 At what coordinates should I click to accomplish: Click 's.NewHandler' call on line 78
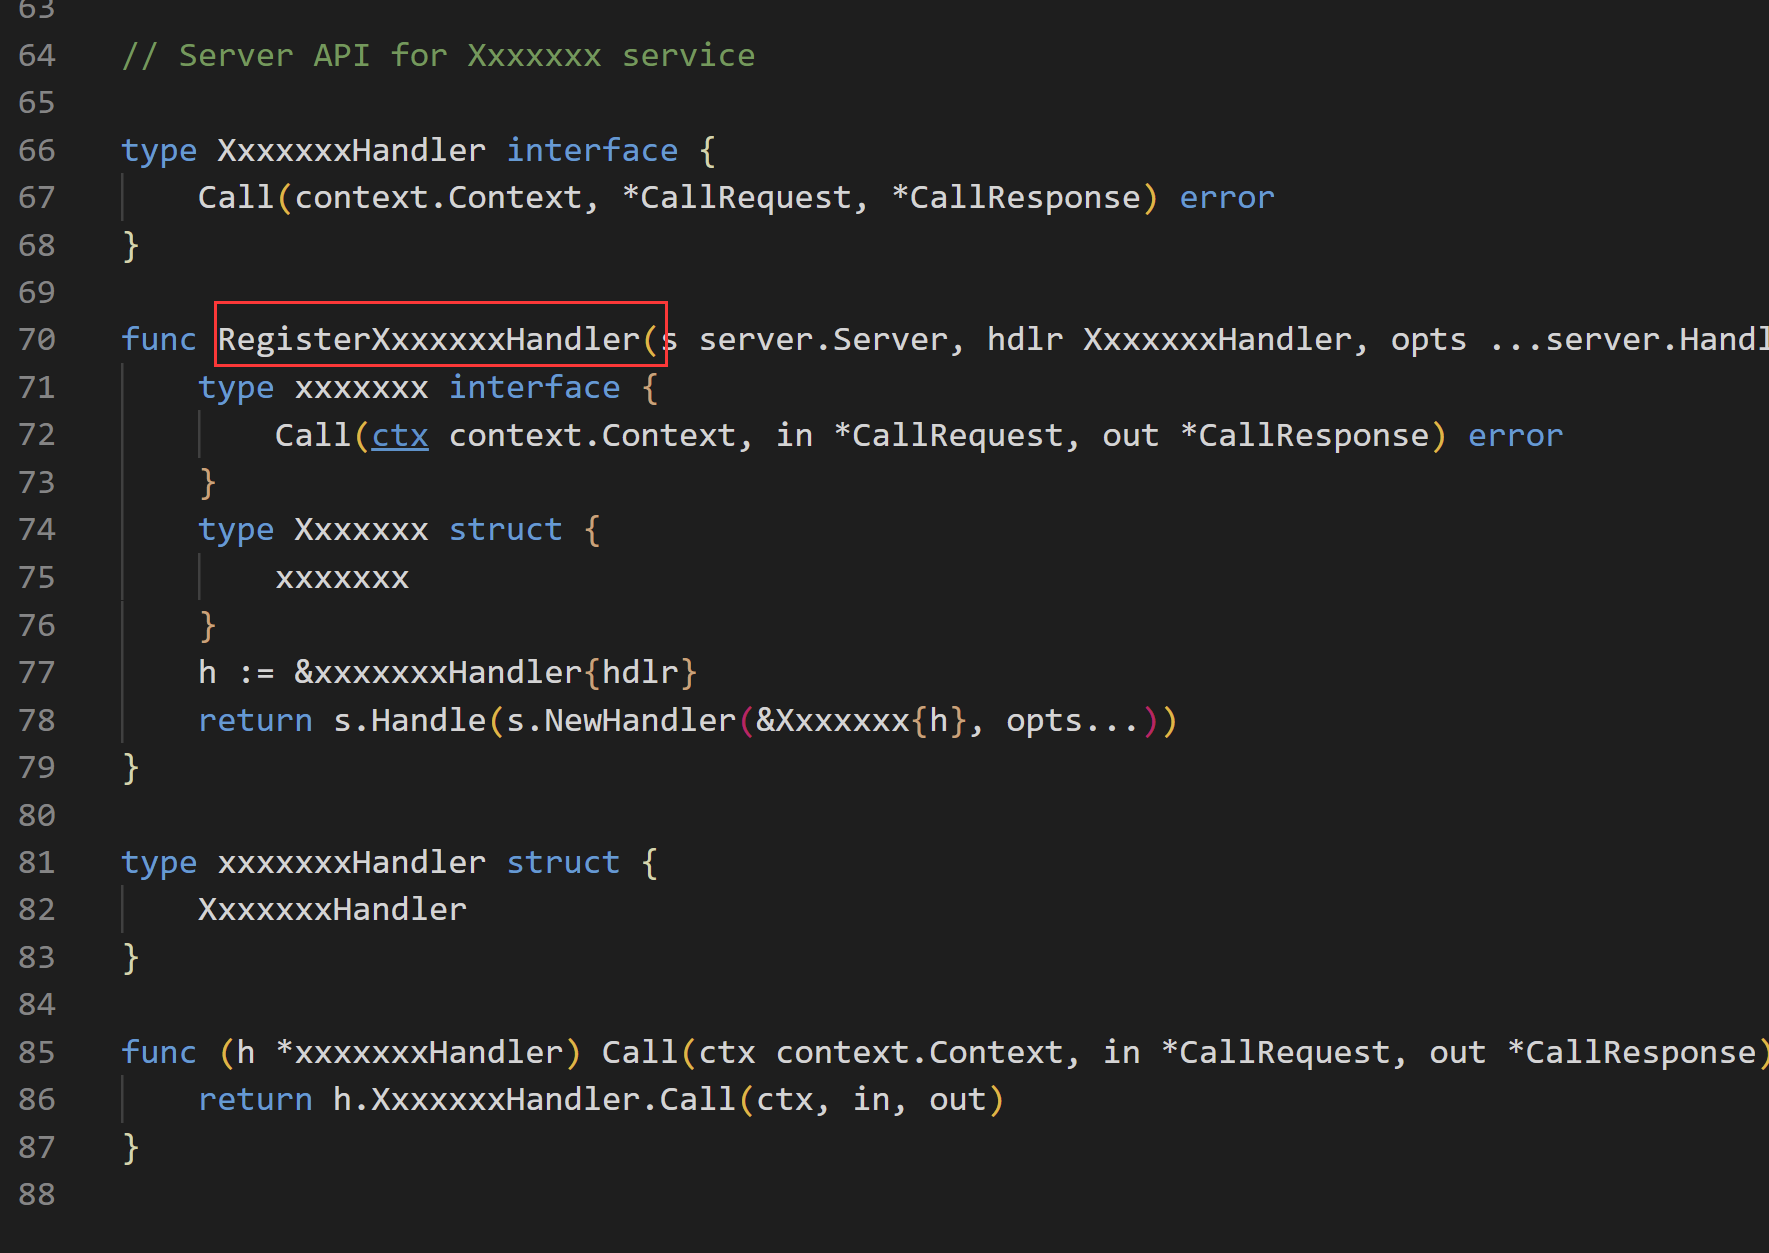621,720
